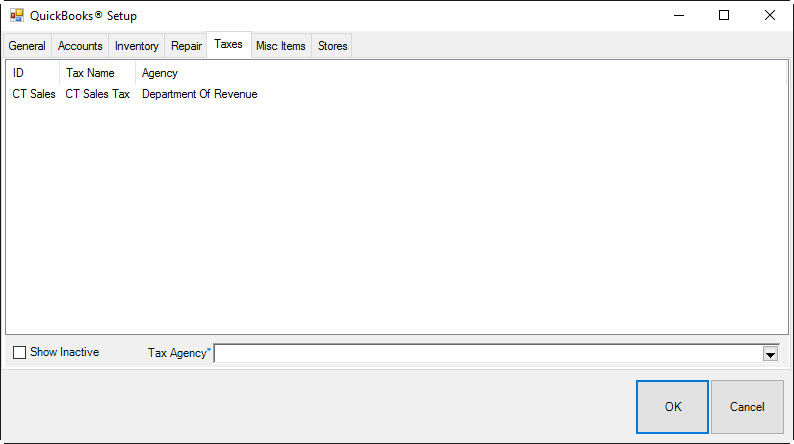Select the Repair tab
Viewport: 794px width, 444px height.
[x=186, y=46]
